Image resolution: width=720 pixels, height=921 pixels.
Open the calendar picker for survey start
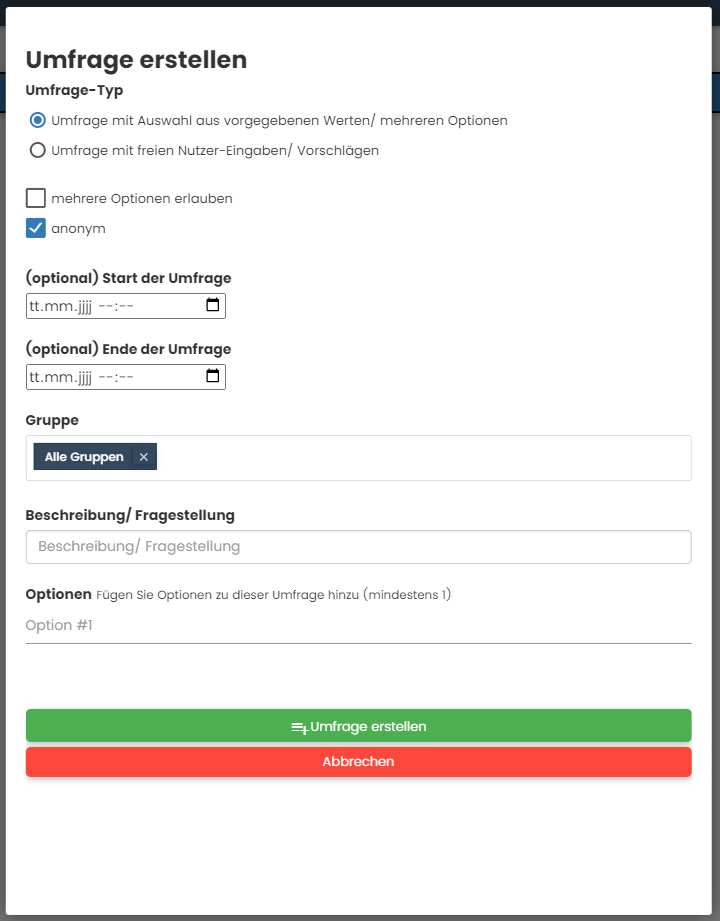click(x=212, y=306)
